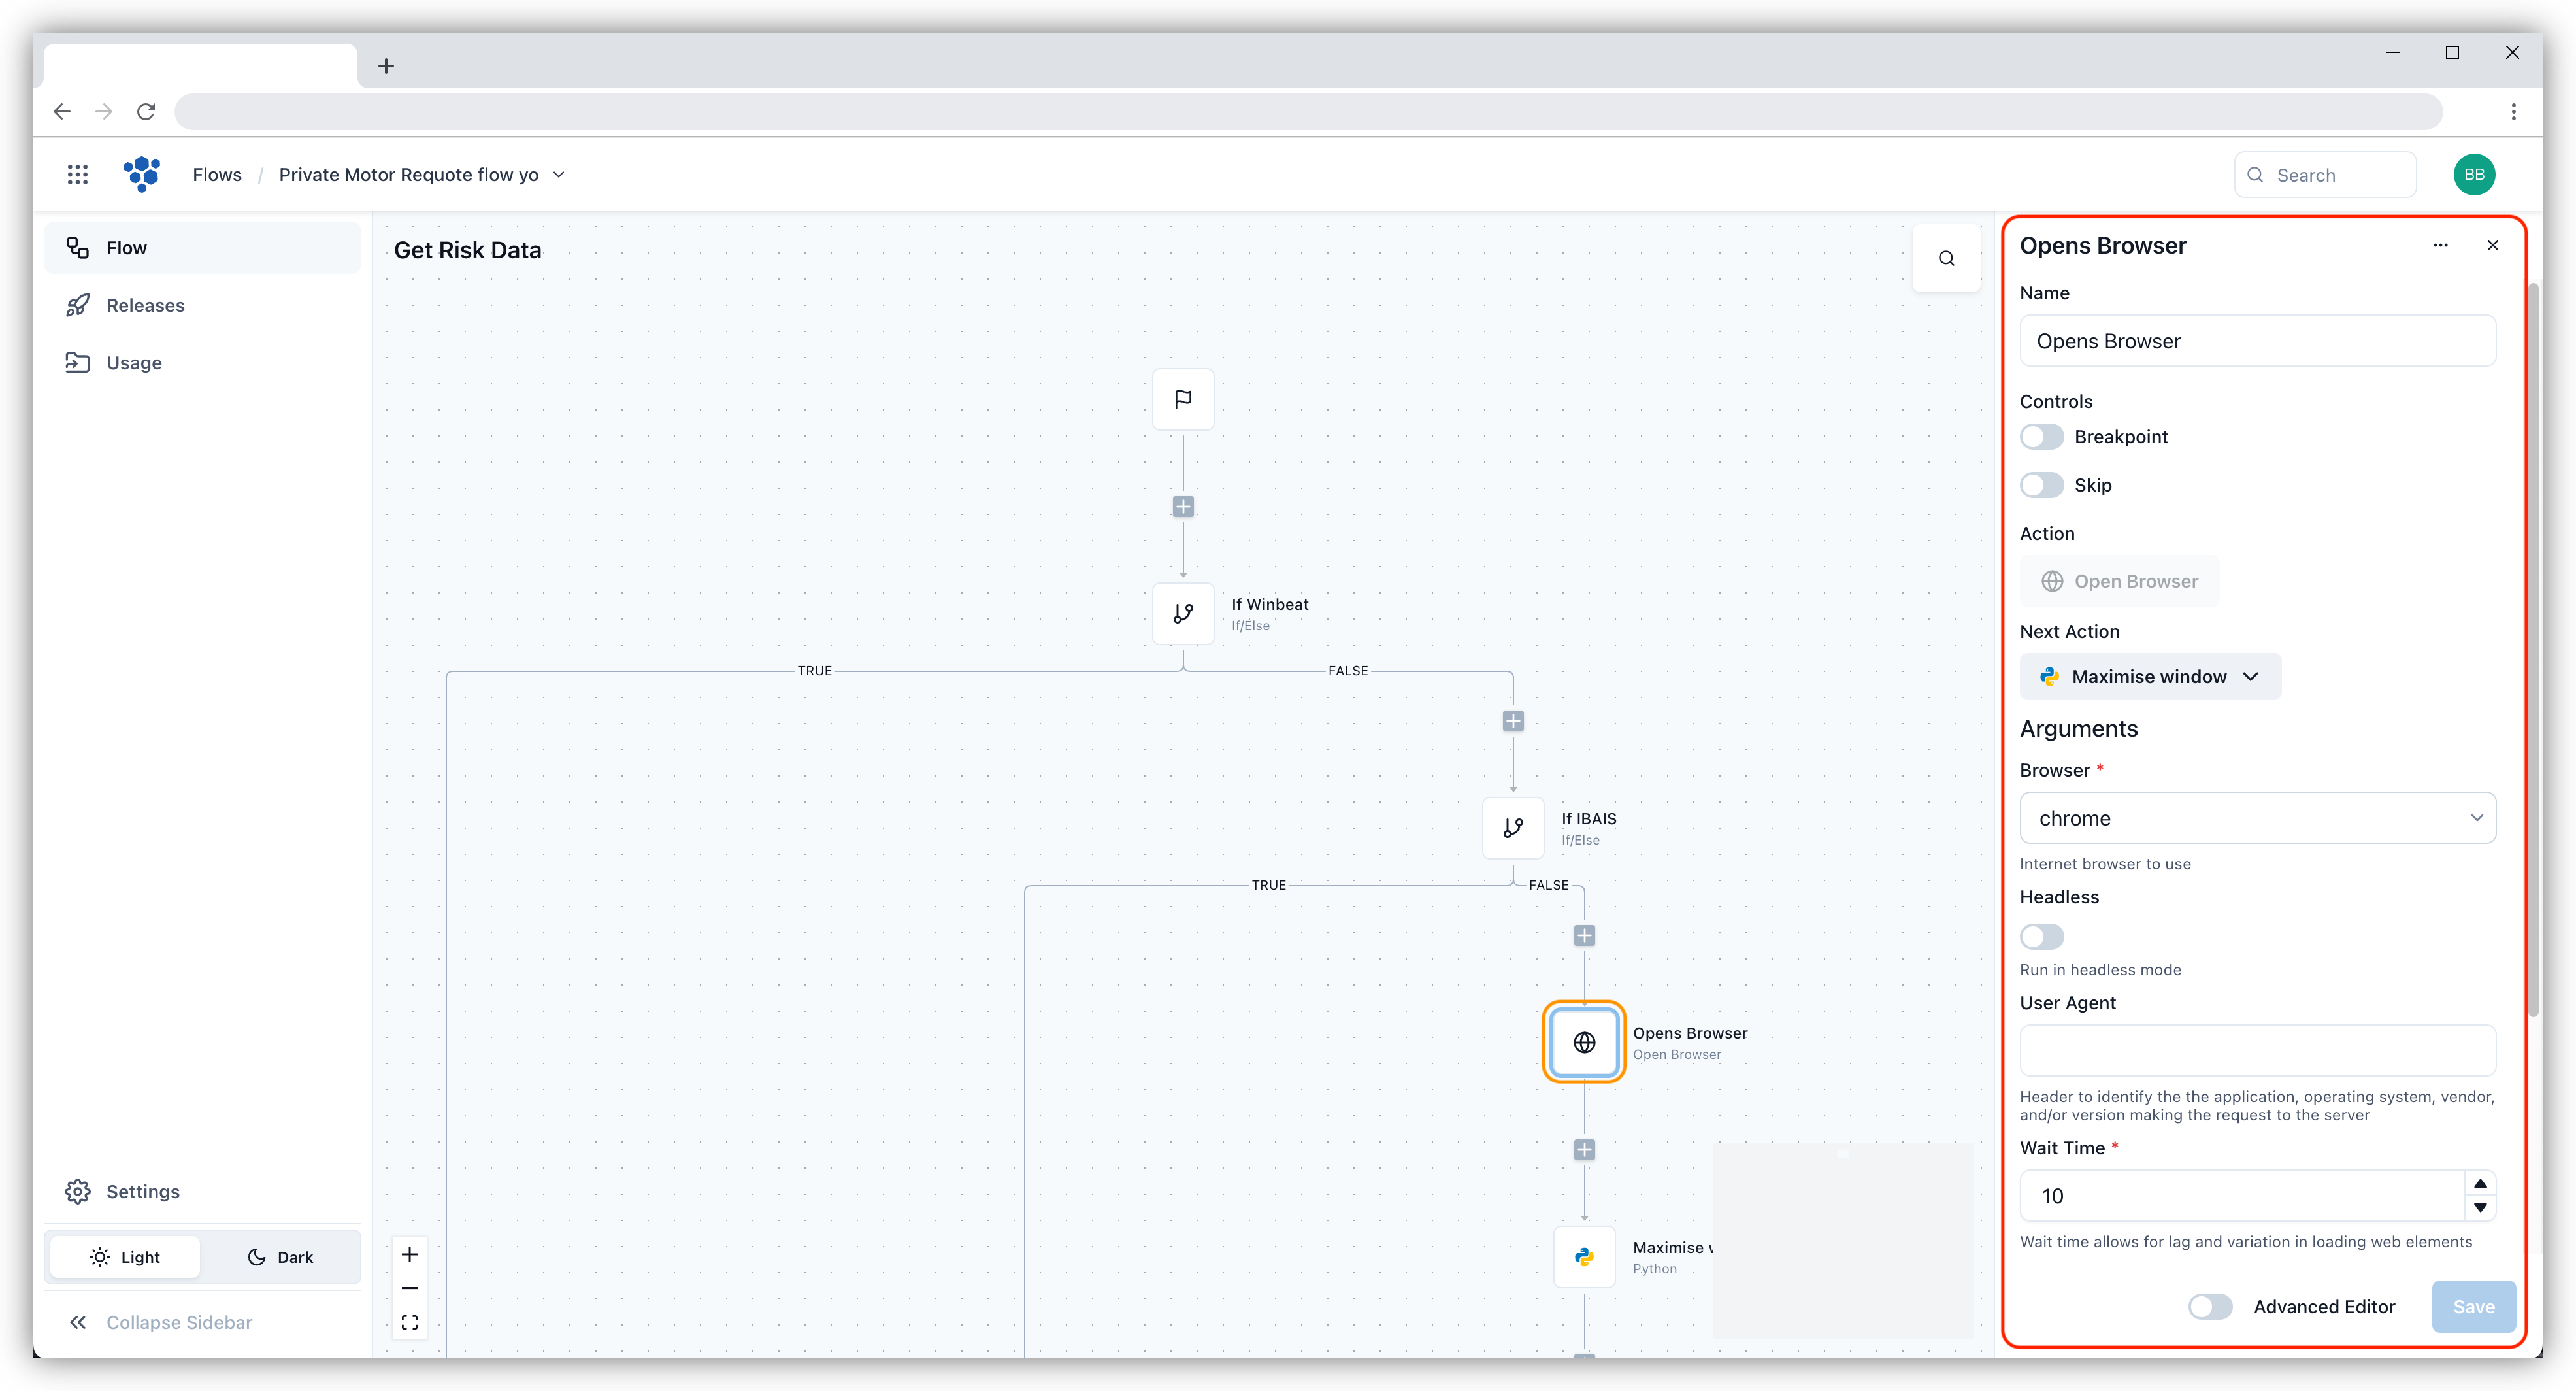Click the apps grid launcher icon
The image size is (2576, 1391).
[x=78, y=175]
